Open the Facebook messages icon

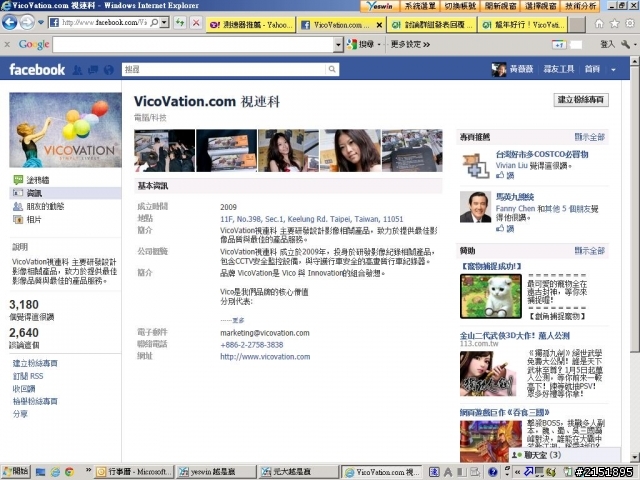(x=93, y=70)
